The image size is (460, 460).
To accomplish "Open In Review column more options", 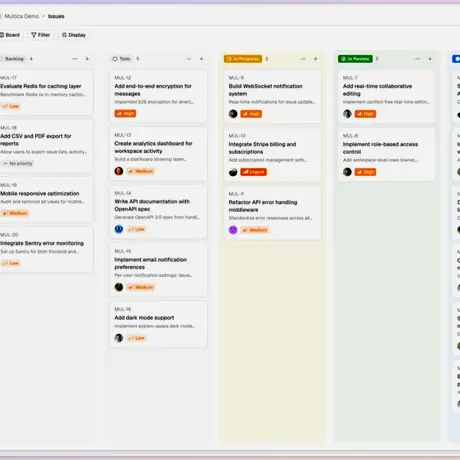I will (x=417, y=59).
